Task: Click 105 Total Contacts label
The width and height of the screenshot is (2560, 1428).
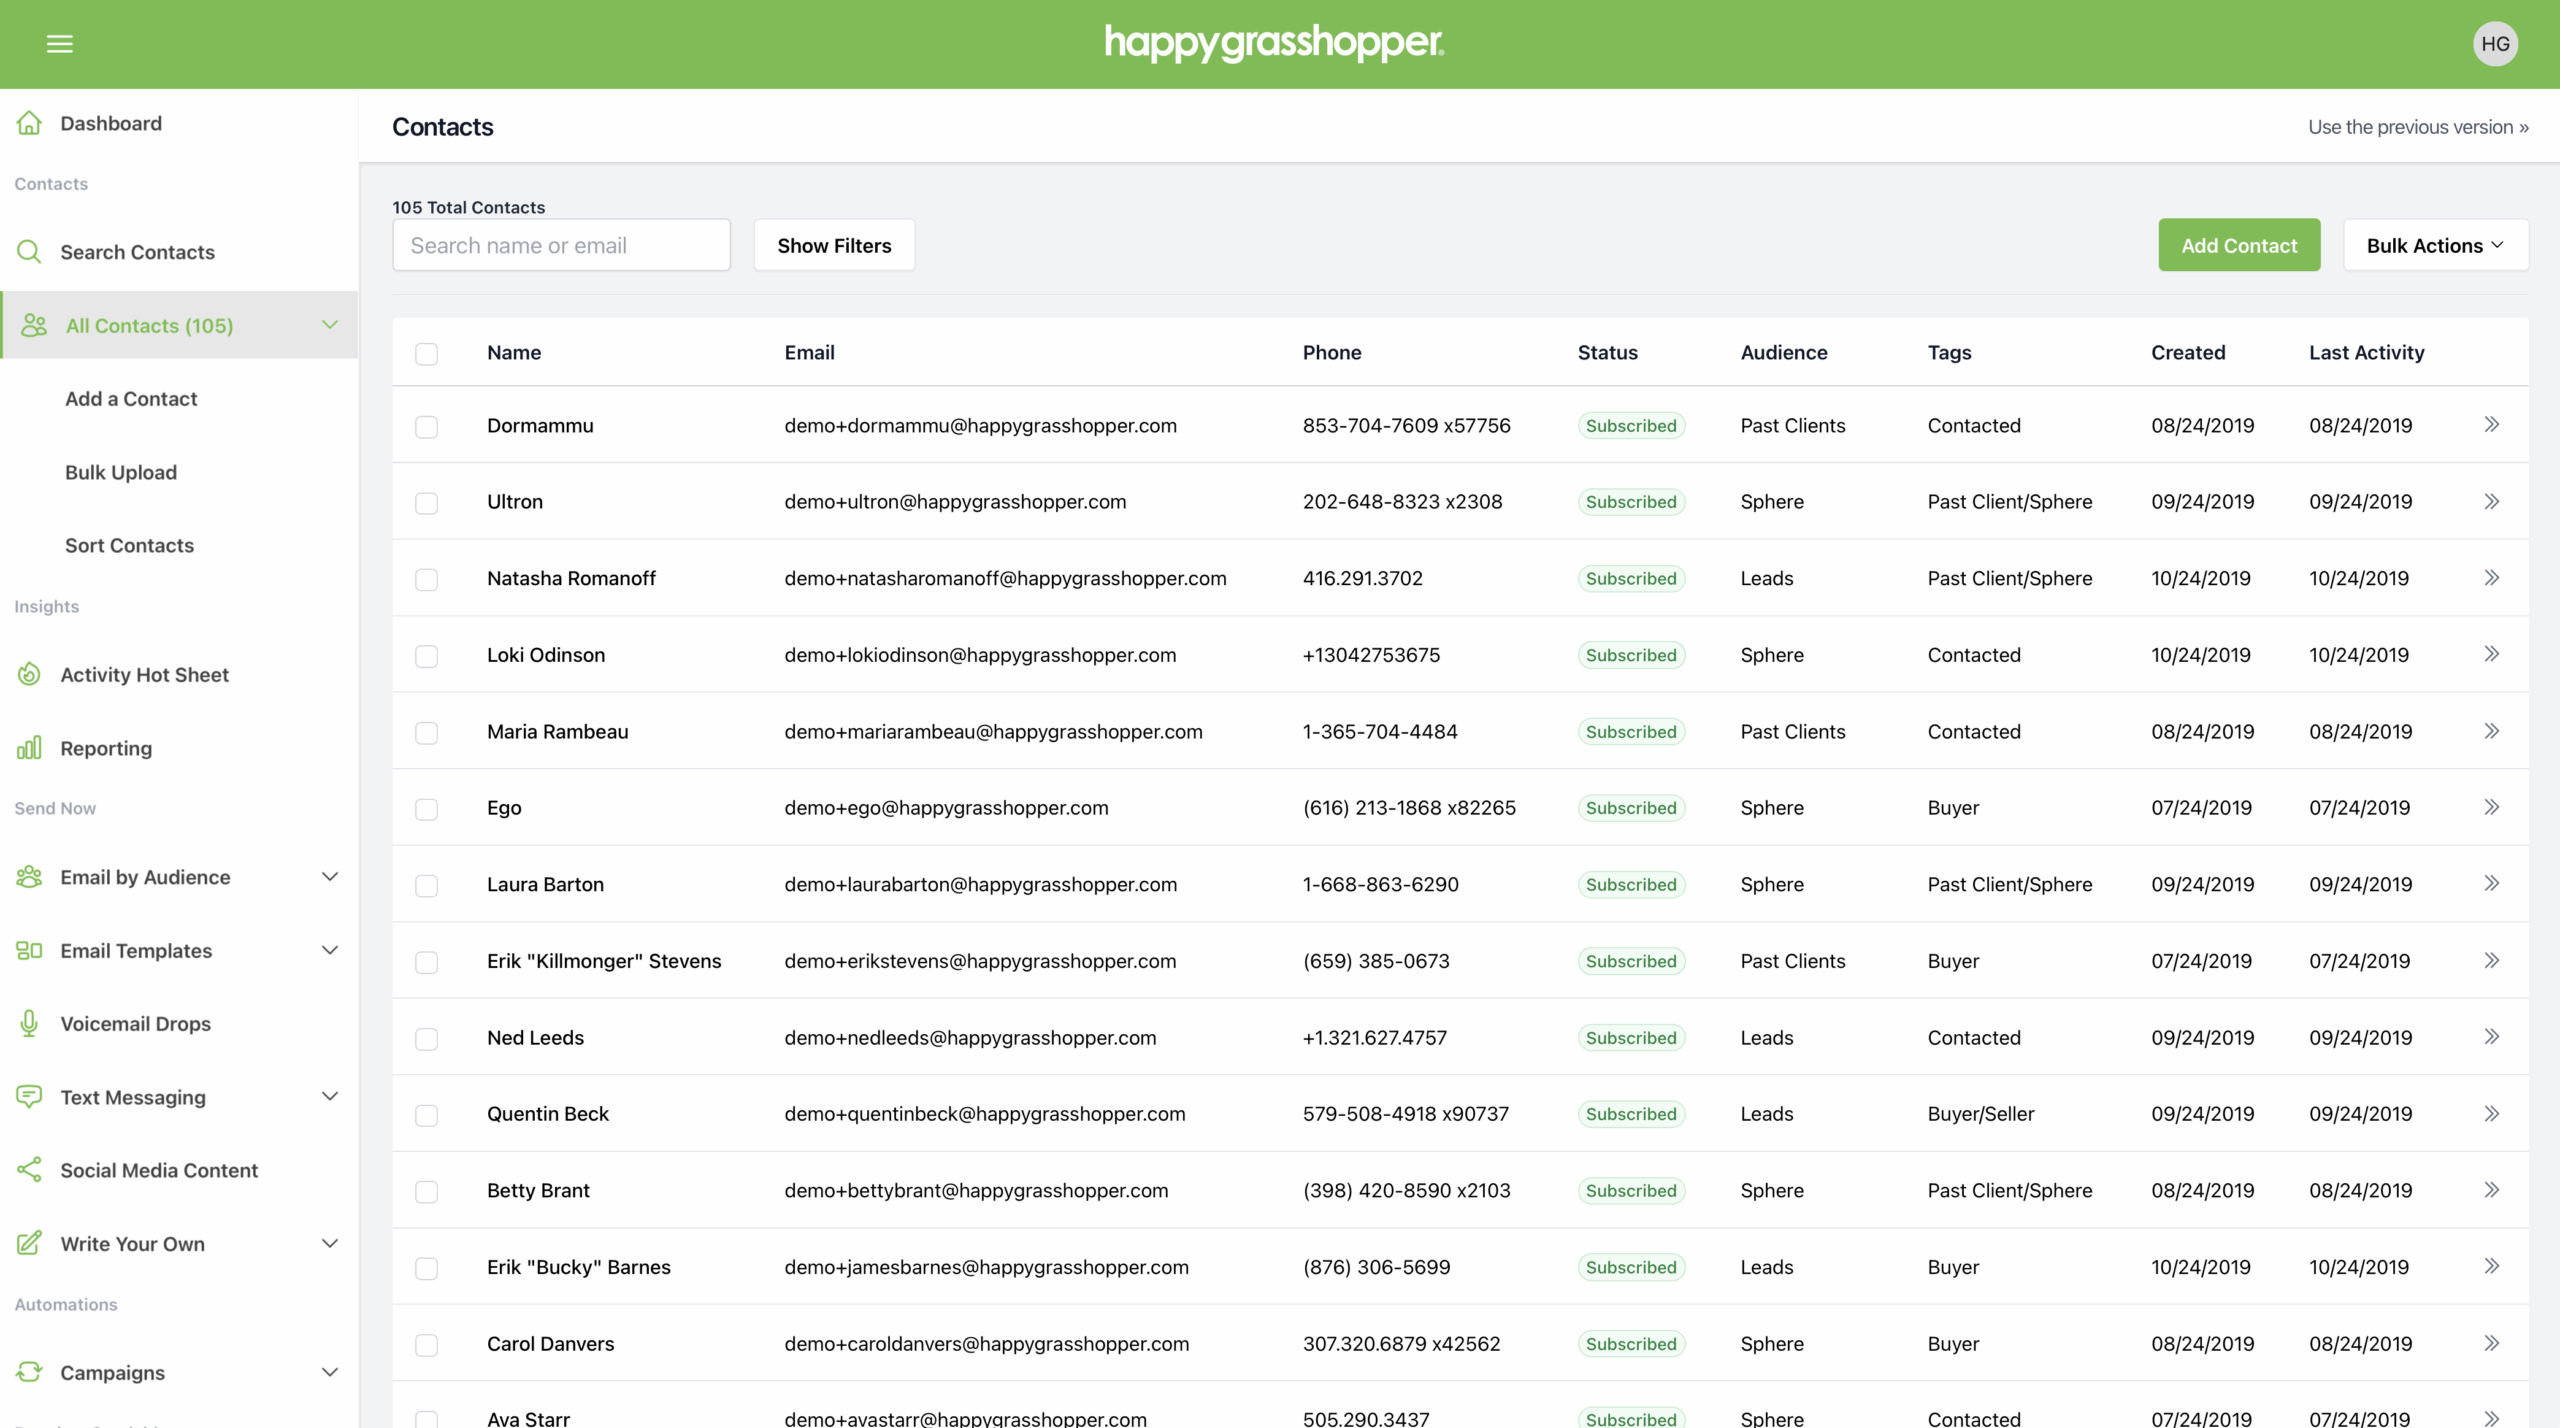Action: click(468, 207)
